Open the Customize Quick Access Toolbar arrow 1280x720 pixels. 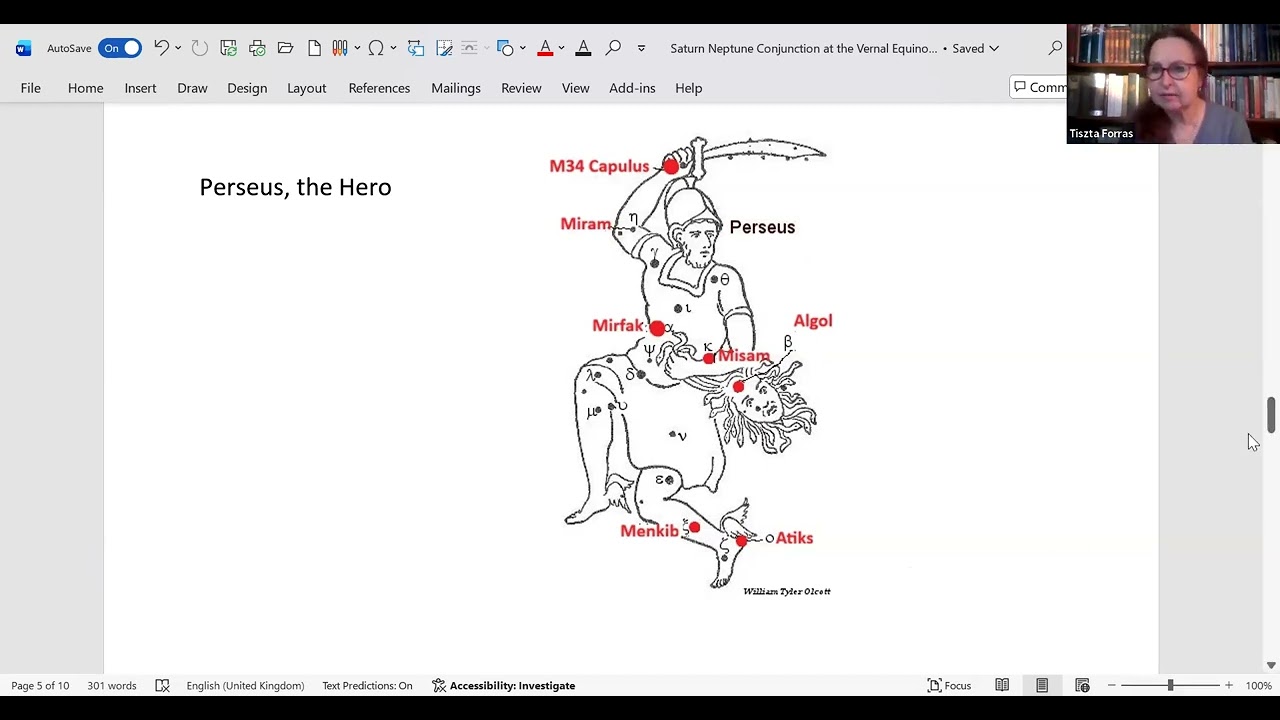(x=641, y=48)
